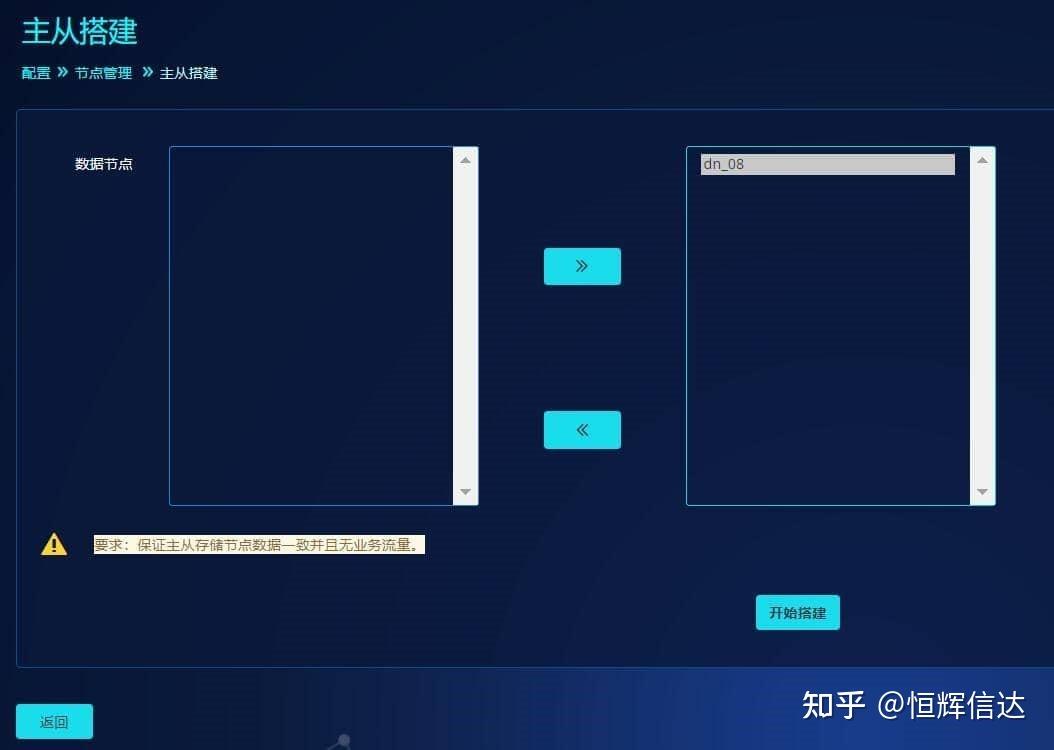Click the highlighted warning text about 主从存储节点

pyautogui.click(x=258, y=544)
